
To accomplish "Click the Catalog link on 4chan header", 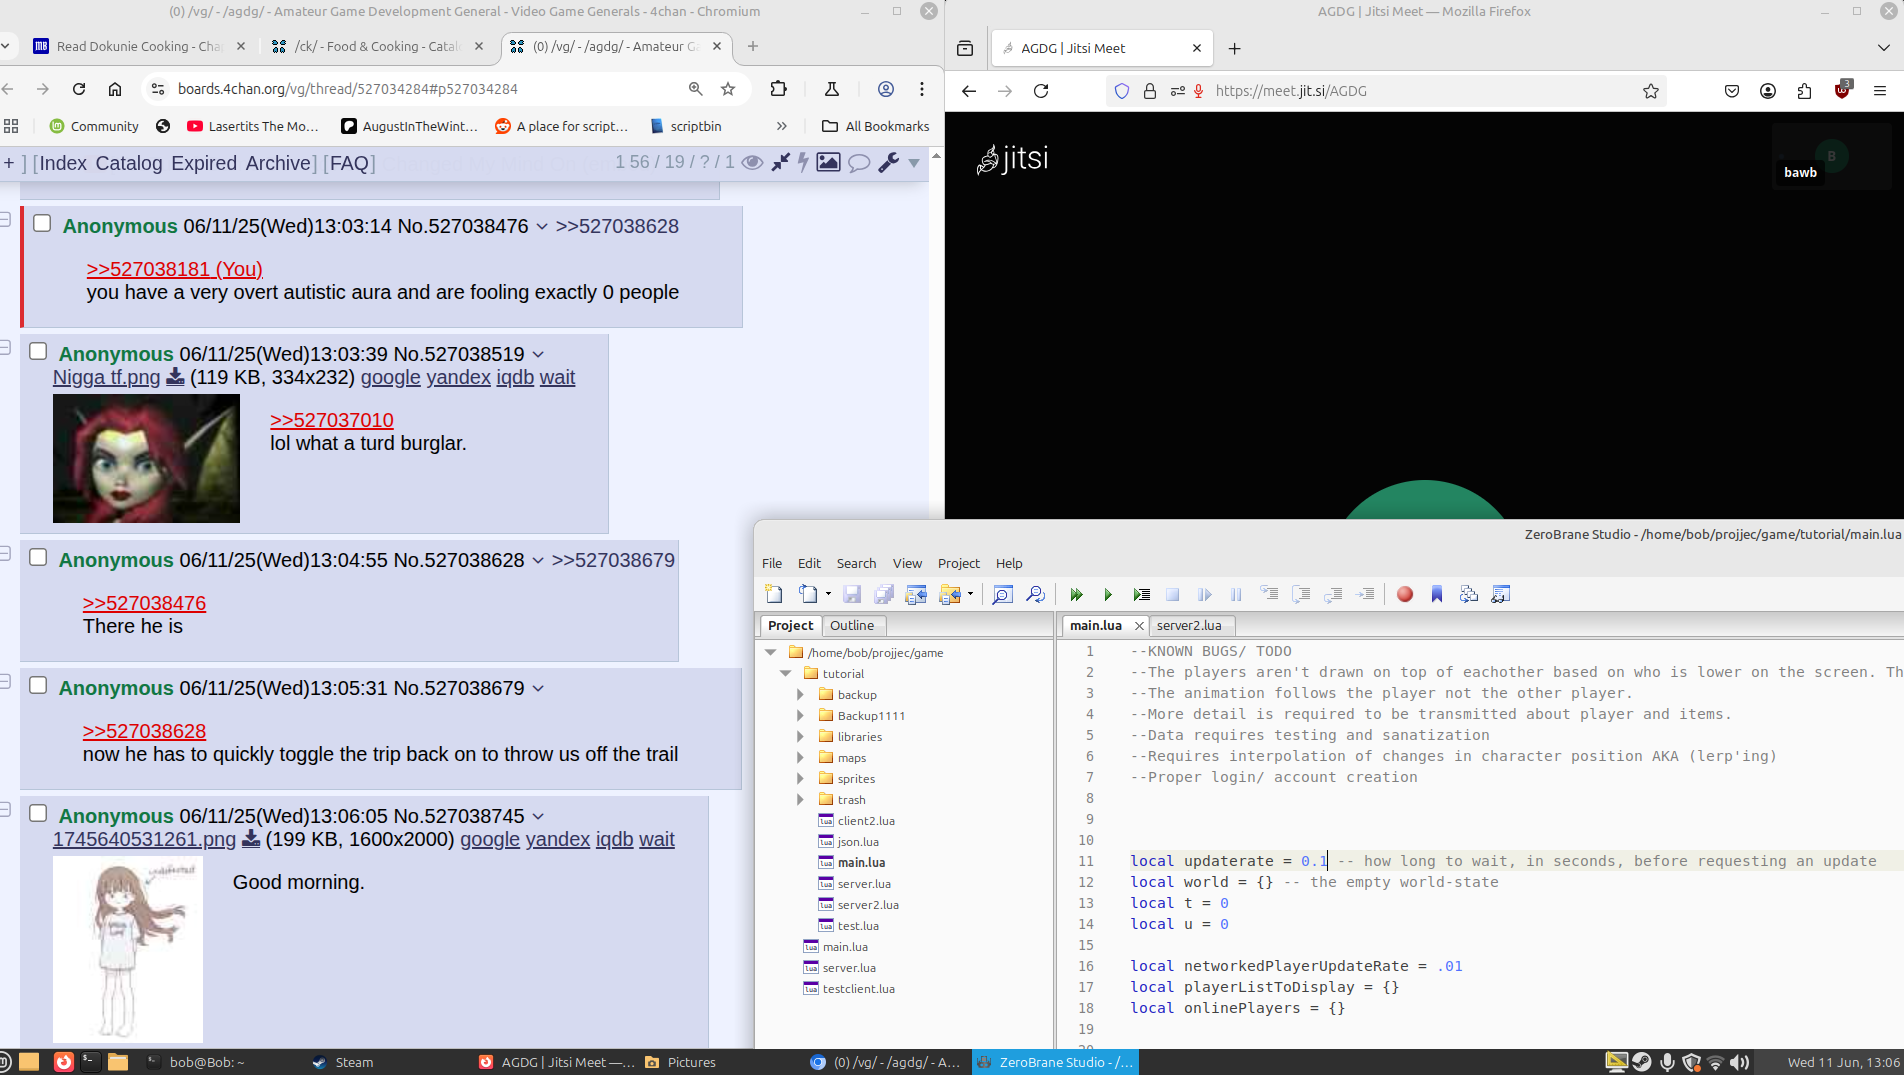I will [129, 163].
